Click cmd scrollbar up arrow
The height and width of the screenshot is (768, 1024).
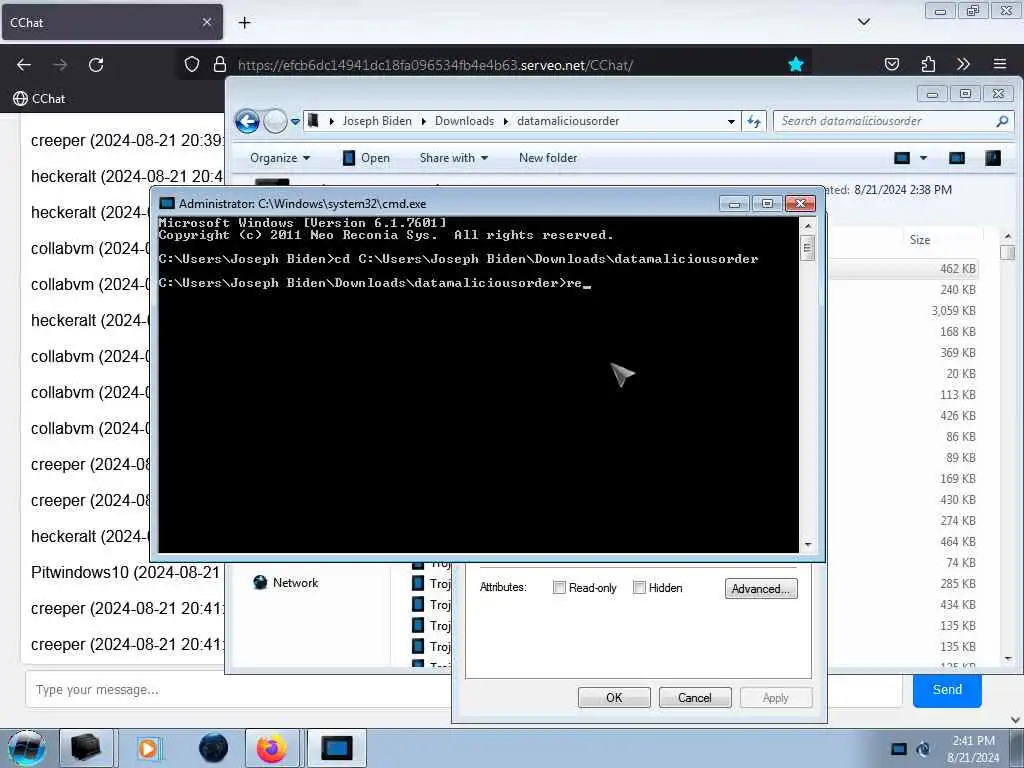(808, 226)
